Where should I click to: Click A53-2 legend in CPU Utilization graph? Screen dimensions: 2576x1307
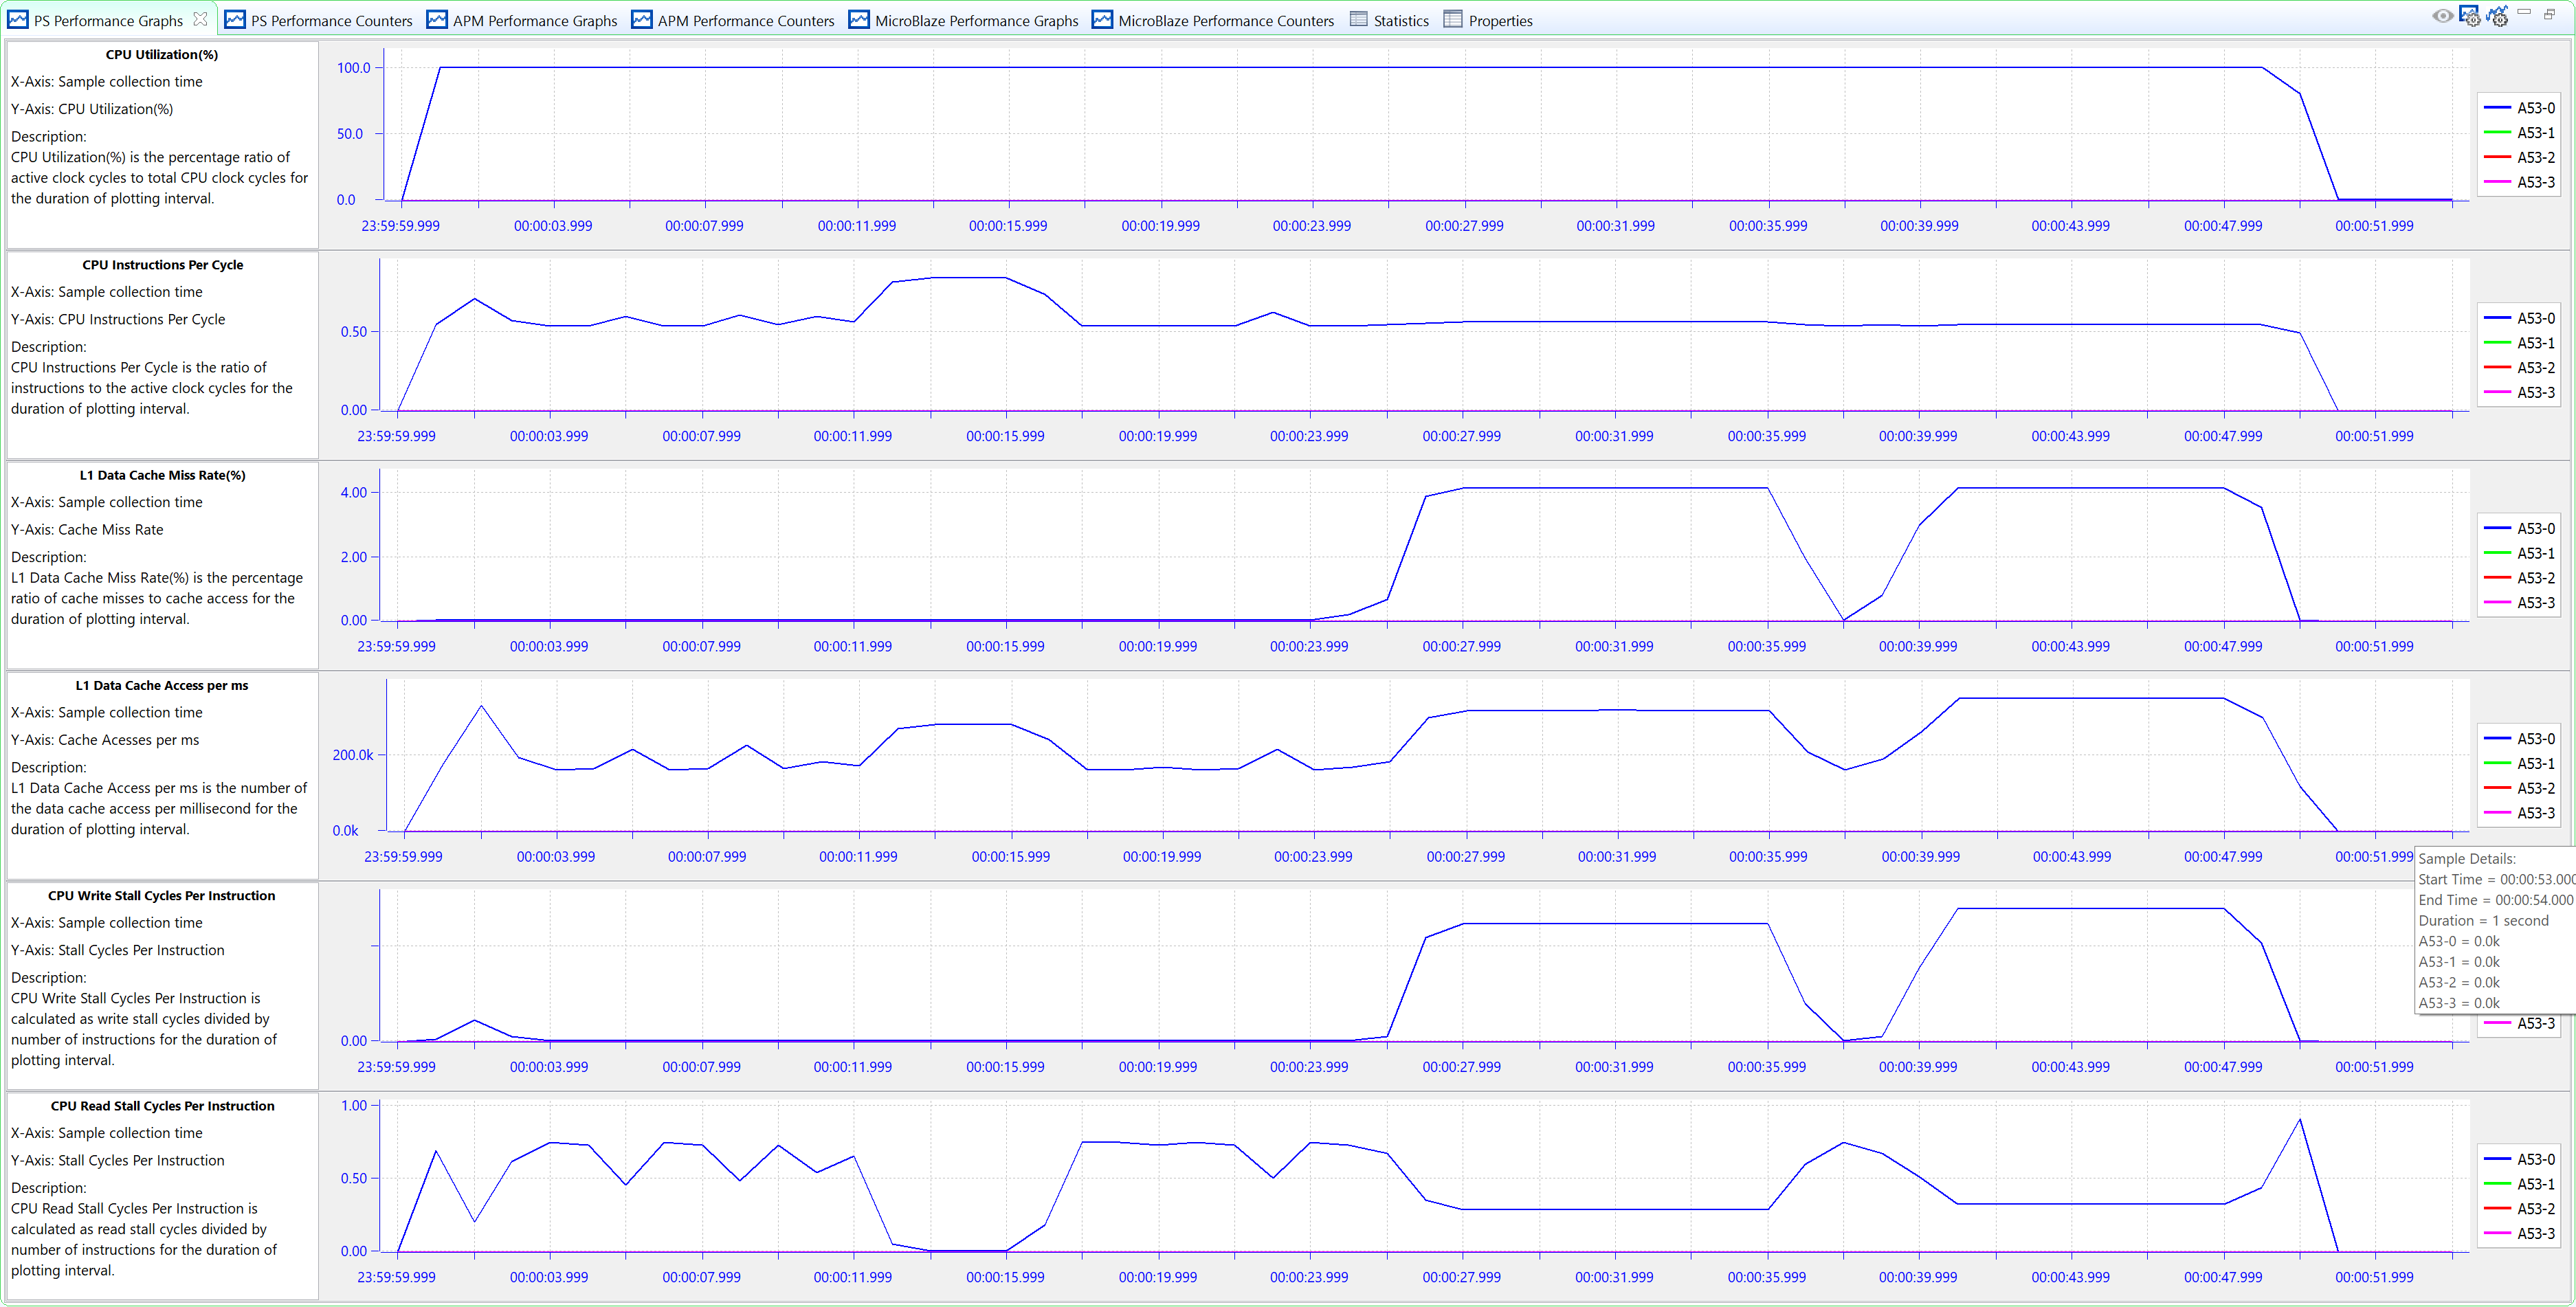click(x=2519, y=158)
